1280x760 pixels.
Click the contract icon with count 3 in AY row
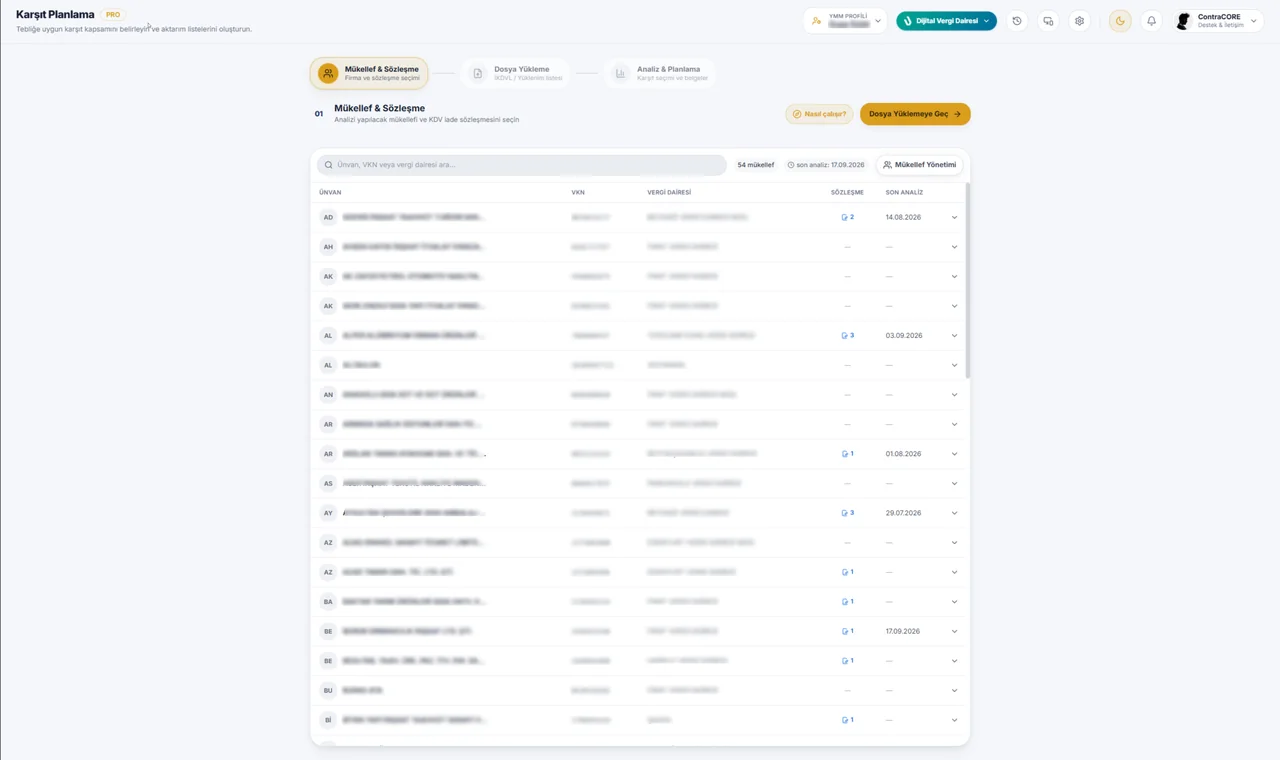pos(848,513)
